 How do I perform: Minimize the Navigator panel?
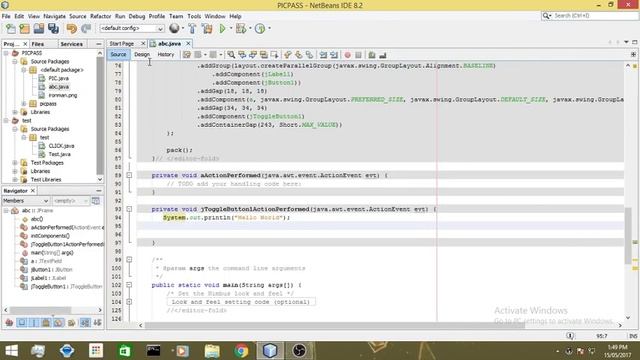(99, 191)
